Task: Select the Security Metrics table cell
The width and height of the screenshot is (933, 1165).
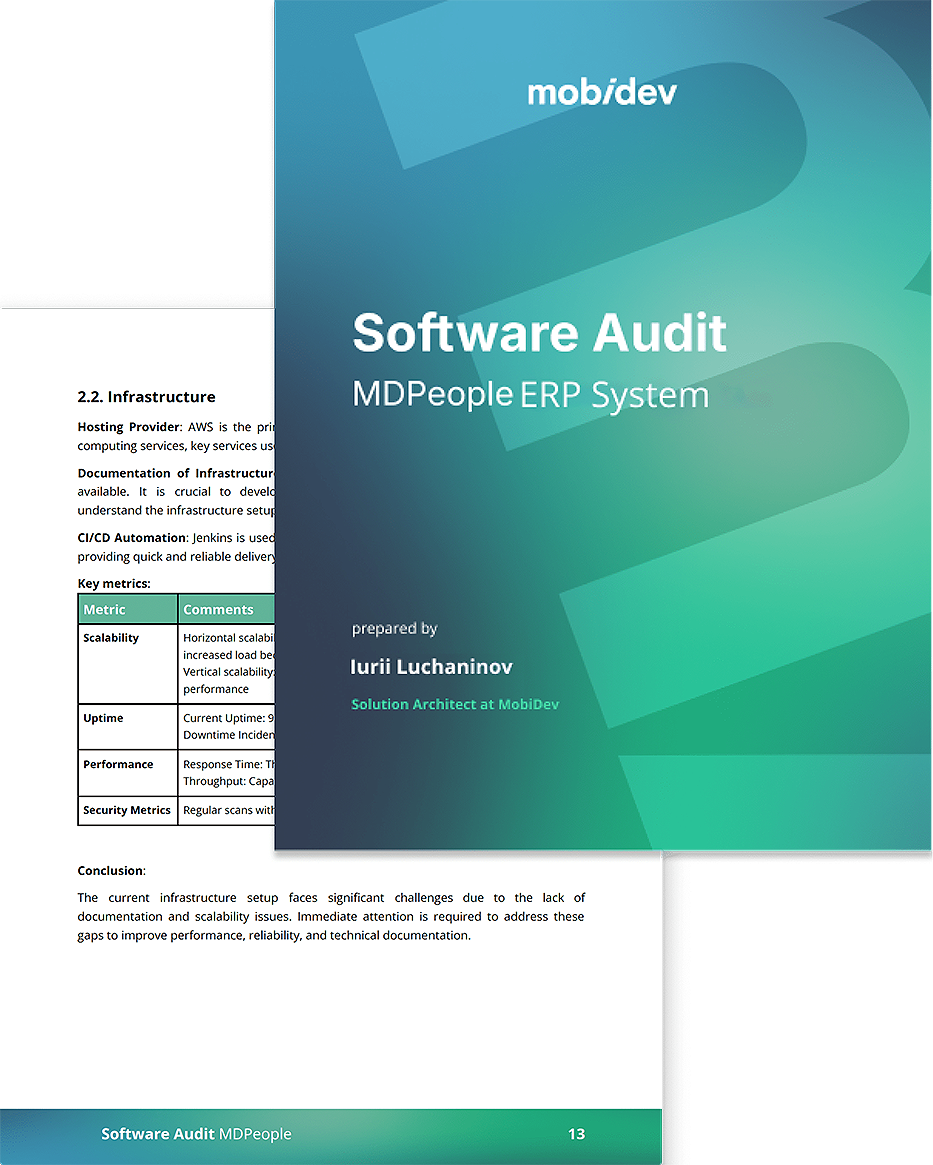Action: [127, 810]
